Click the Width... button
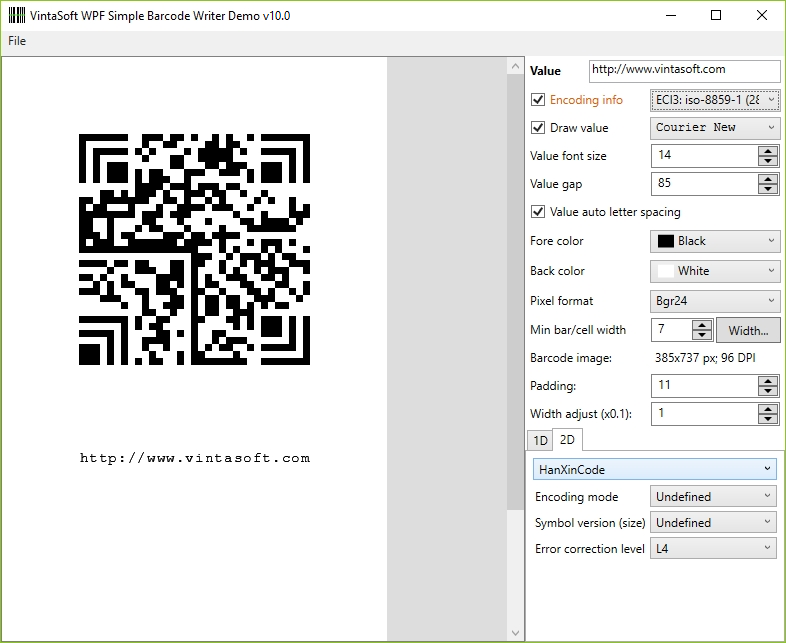This screenshot has width=786, height=643. coord(748,330)
